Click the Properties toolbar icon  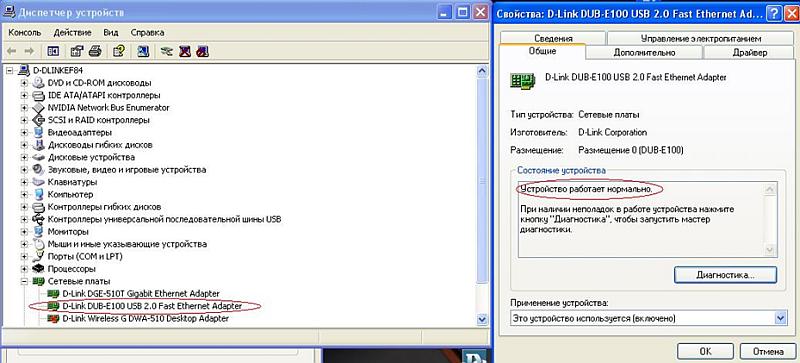coord(77,51)
